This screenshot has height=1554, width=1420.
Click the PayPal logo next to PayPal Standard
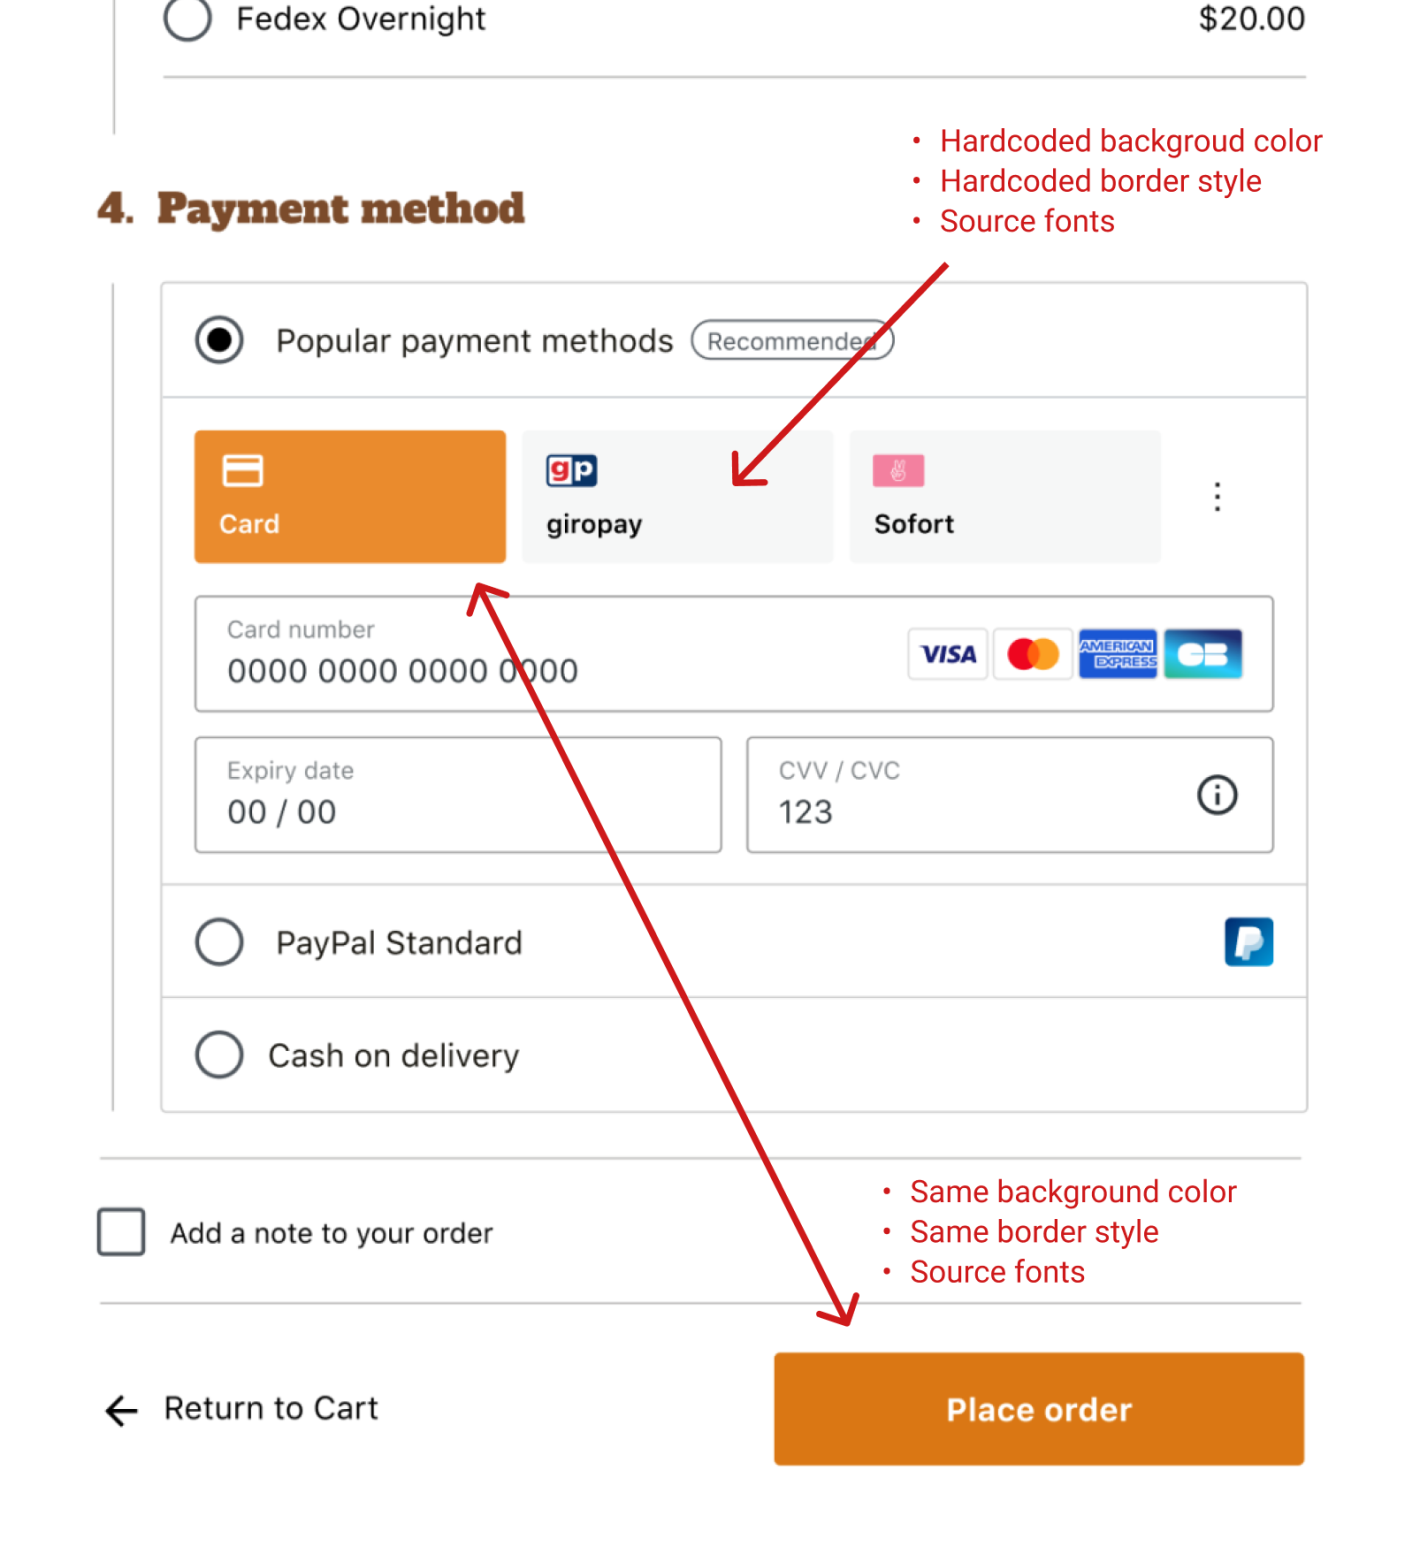coord(1249,941)
